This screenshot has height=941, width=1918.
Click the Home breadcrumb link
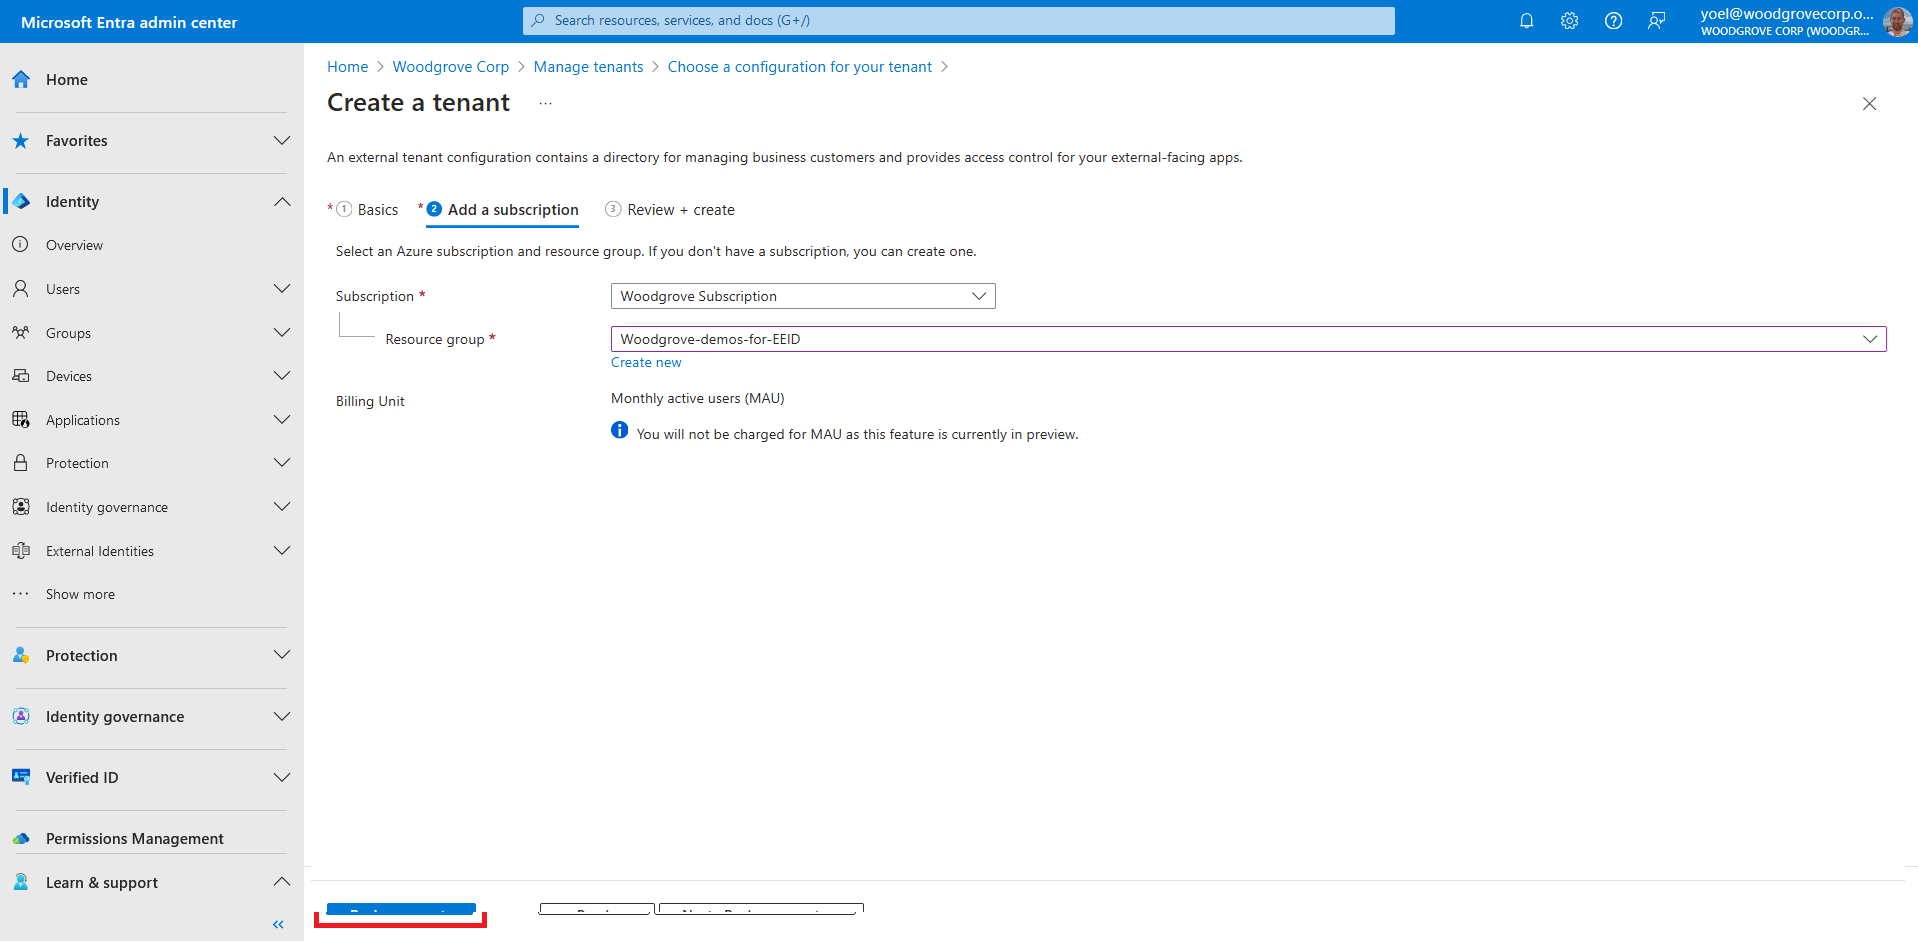pyautogui.click(x=348, y=67)
